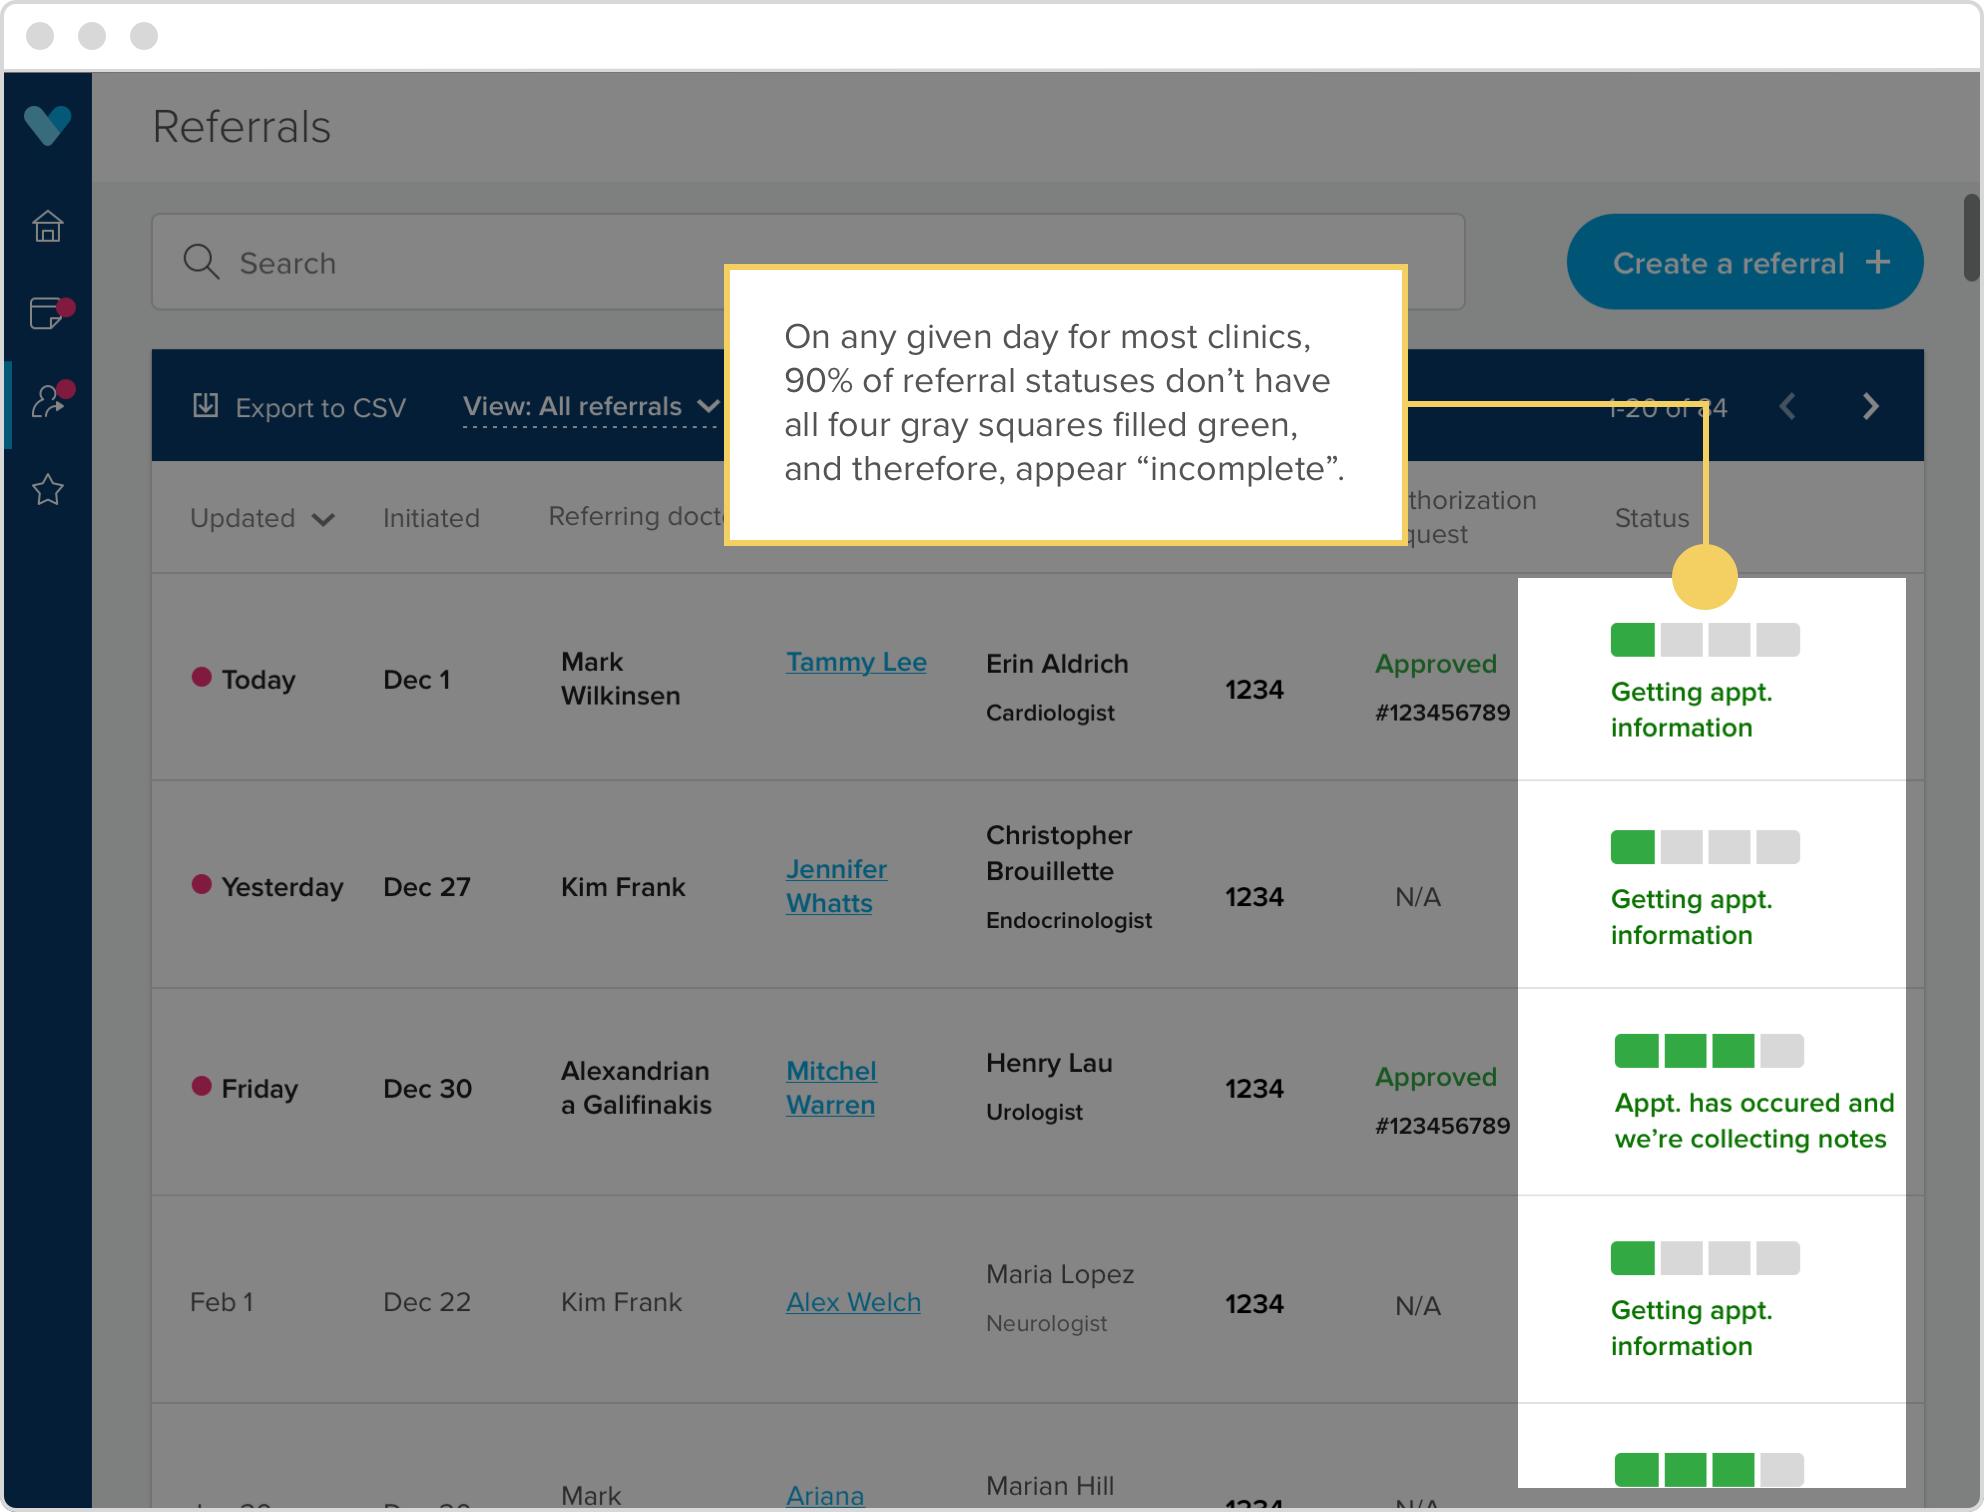Image resolution: width=1984 pixels, height=1512 pixels.
Task: Click the Initiated column header
Action: point(431,518)
